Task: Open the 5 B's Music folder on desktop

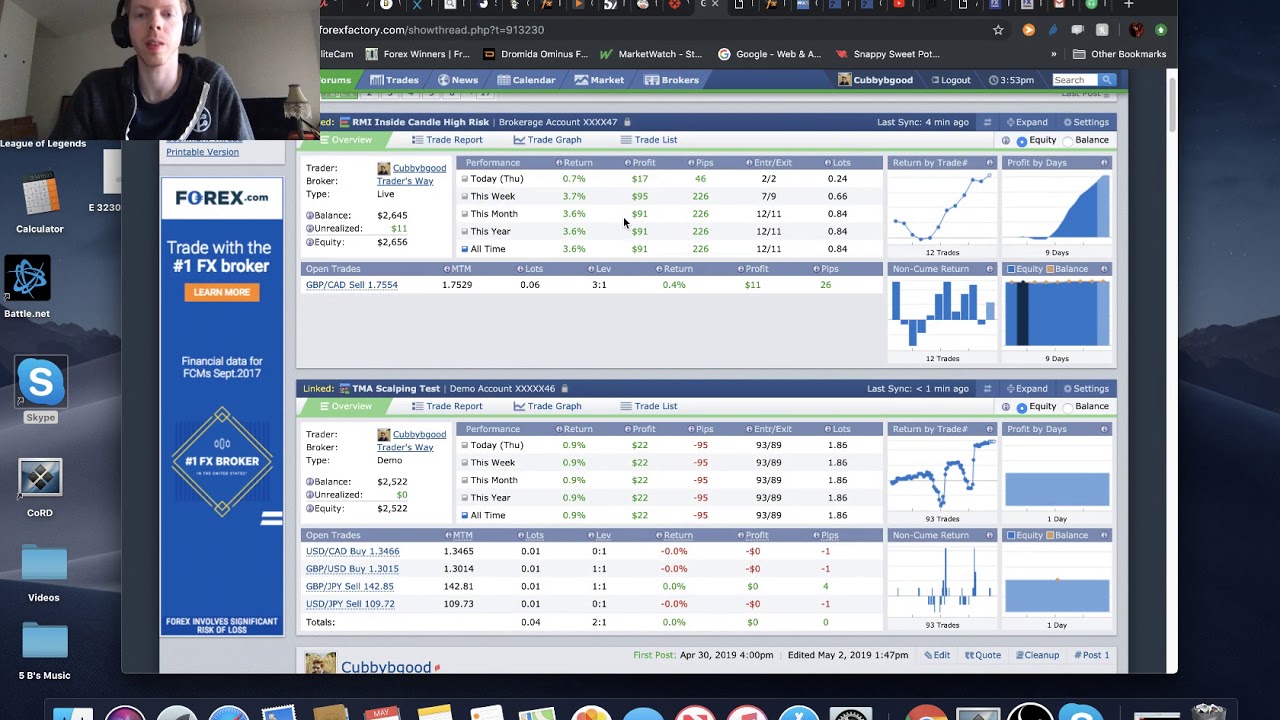Action: [44, 651]
